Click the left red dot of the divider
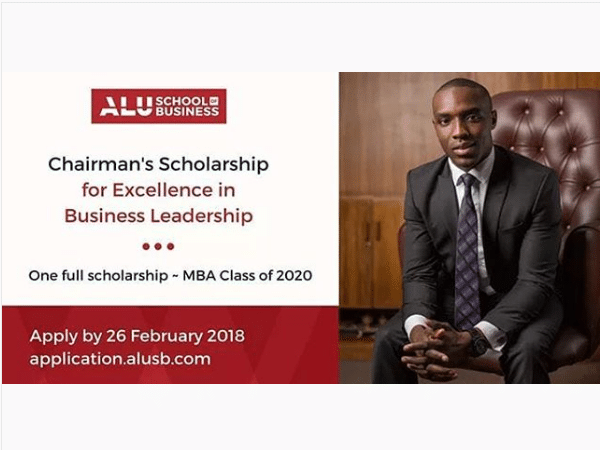The image size is (600, 450). (x=146, y=245)
